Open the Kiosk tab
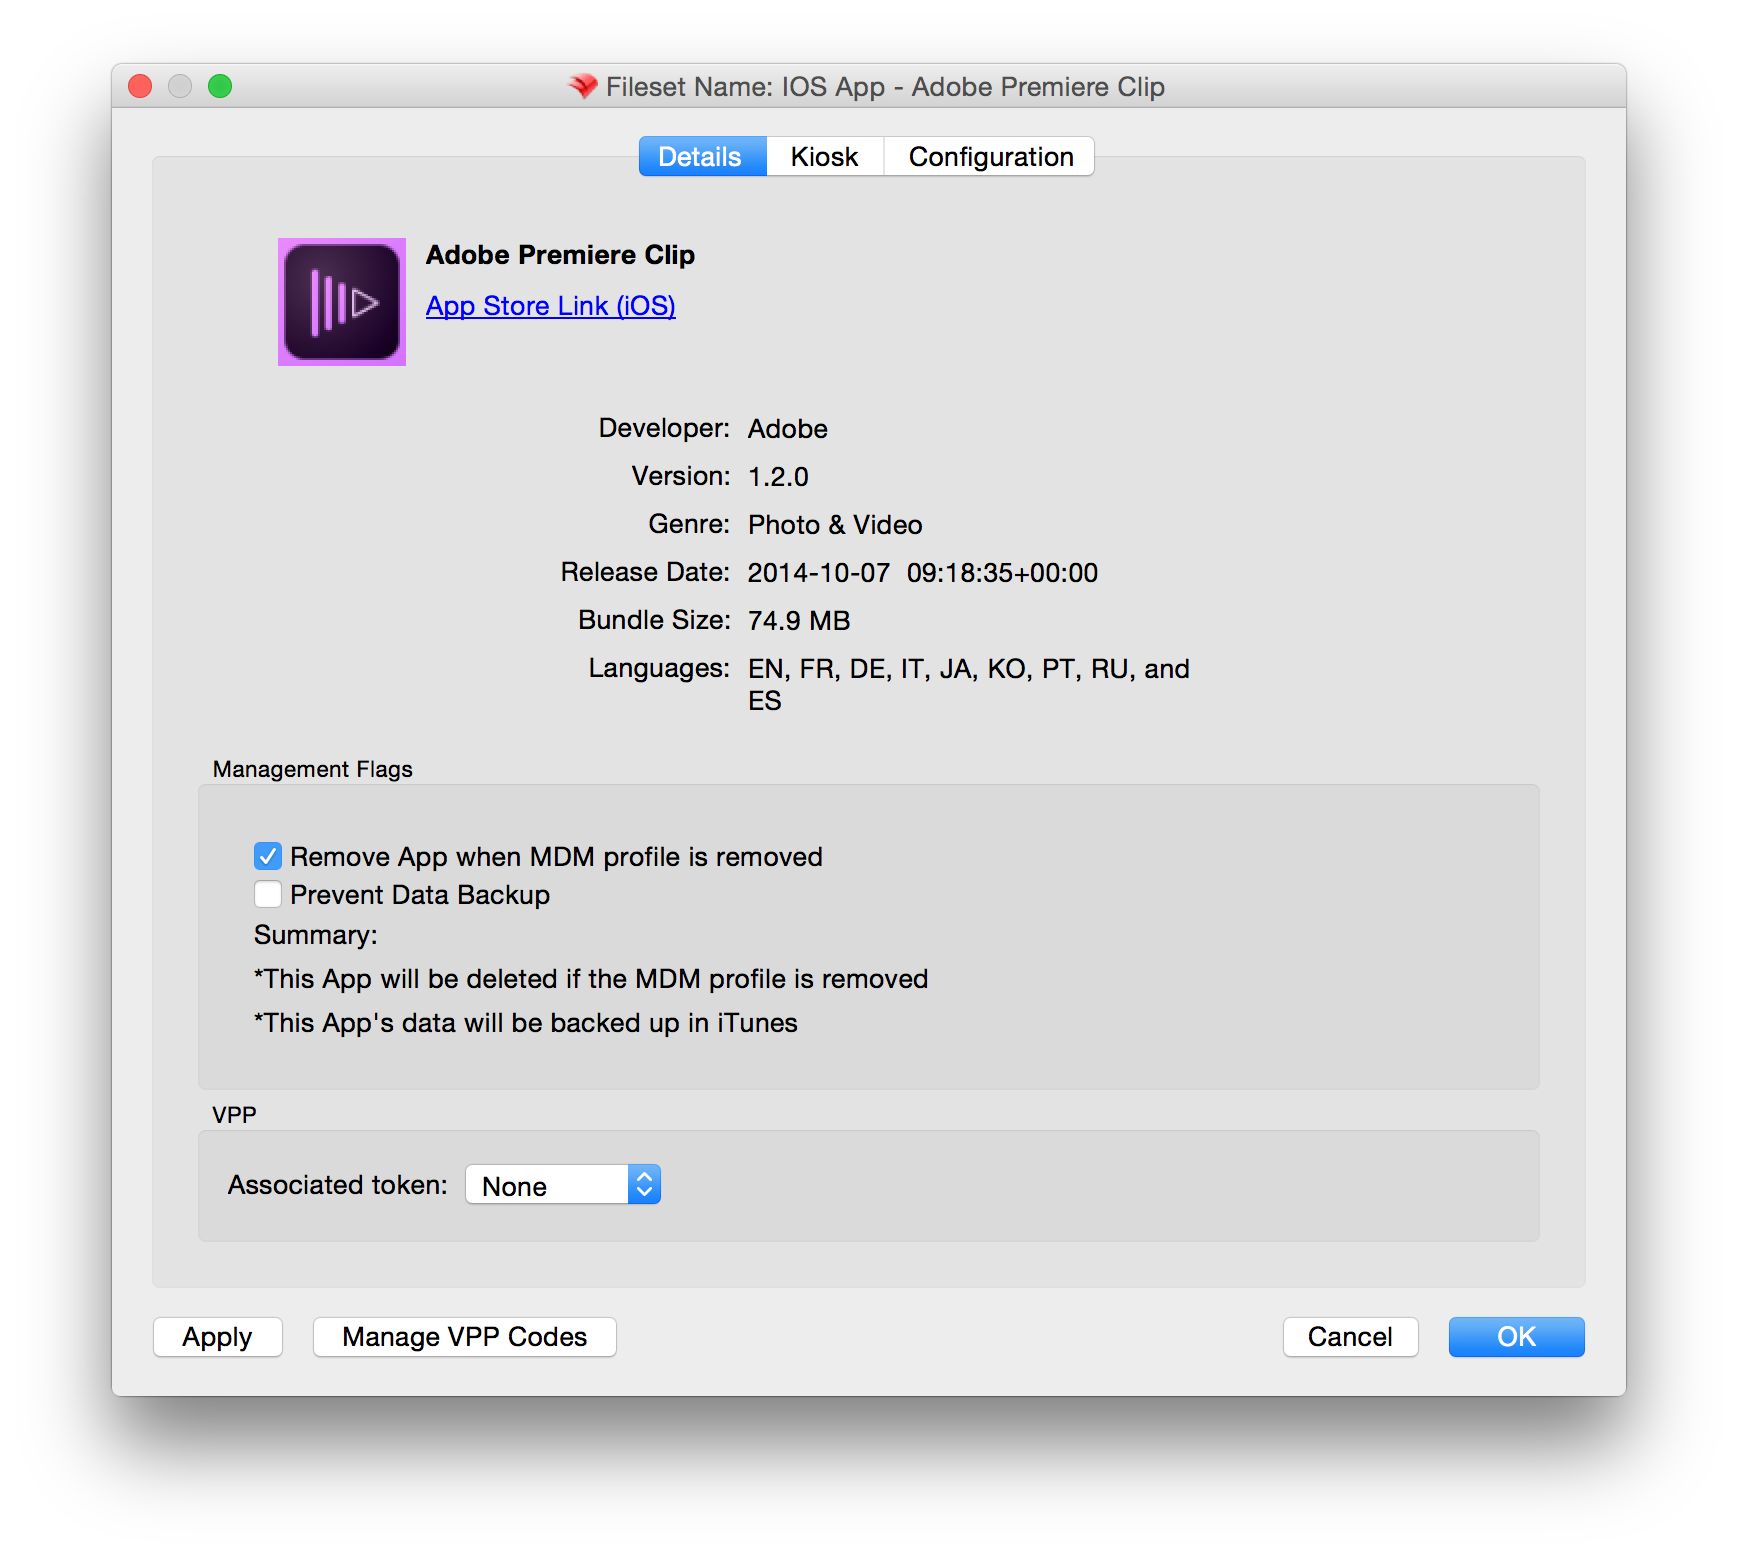The height and width of the screenshot is (1556, 1738). 825,157
